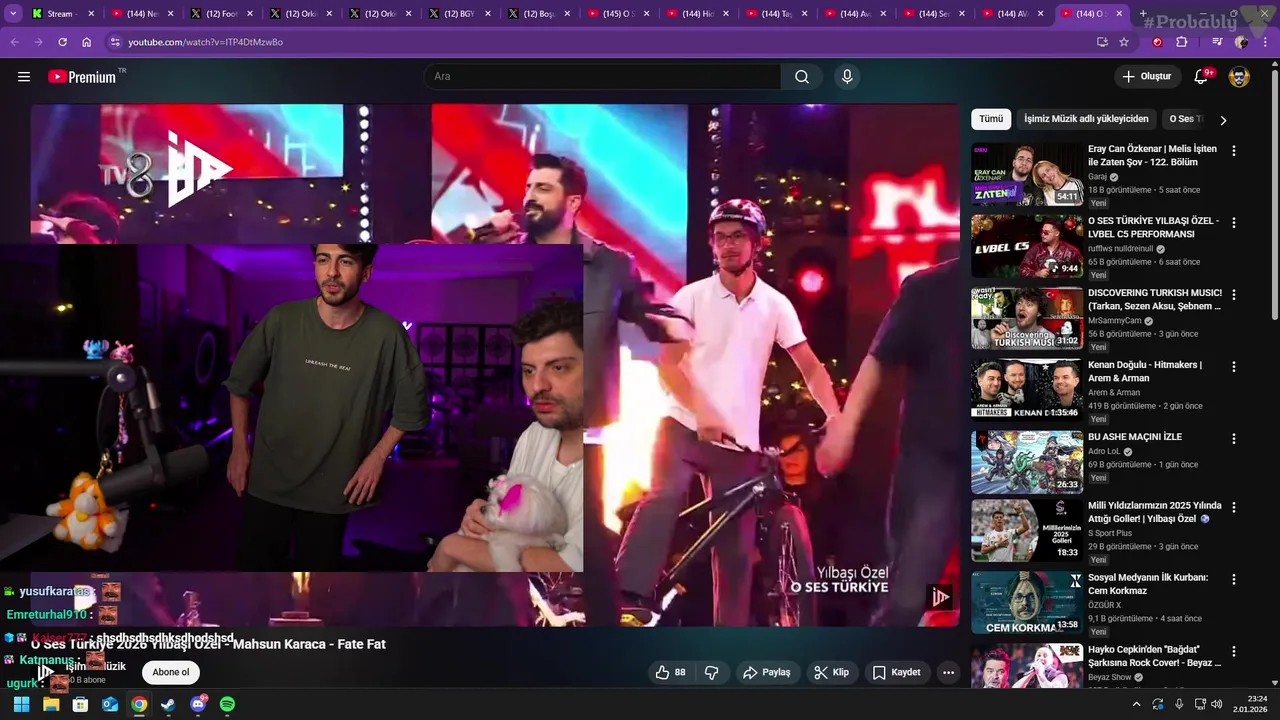The image size is (1280, 720).
Task: Open Outlook from taskbar
Action: (110, 704)
